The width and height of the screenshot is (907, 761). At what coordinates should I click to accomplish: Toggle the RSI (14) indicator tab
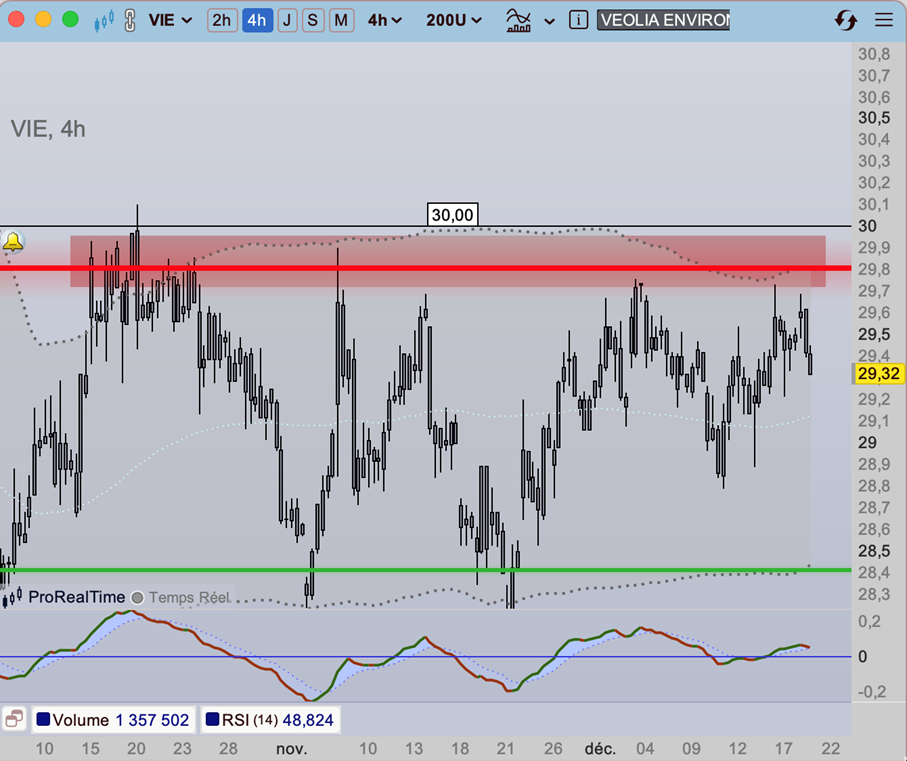coord(271,719)
